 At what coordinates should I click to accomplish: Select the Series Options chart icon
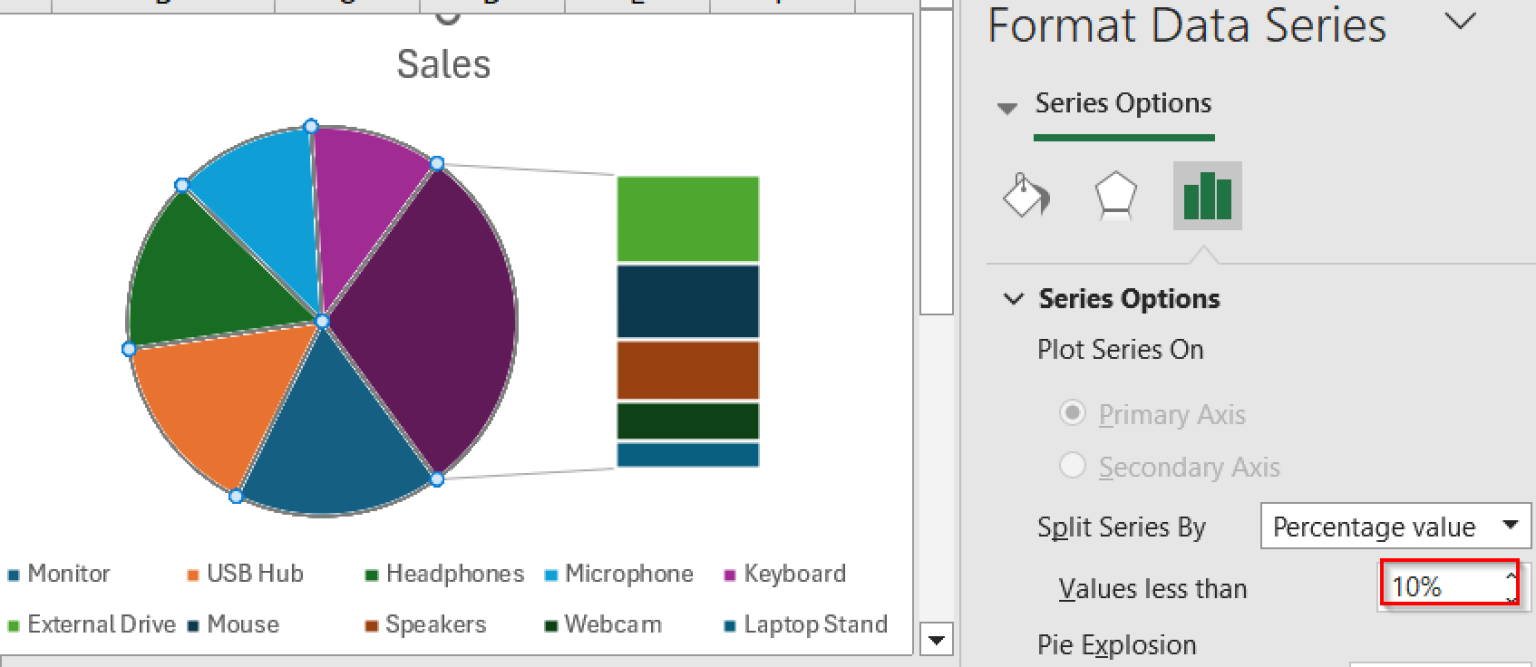point(1207,196)
